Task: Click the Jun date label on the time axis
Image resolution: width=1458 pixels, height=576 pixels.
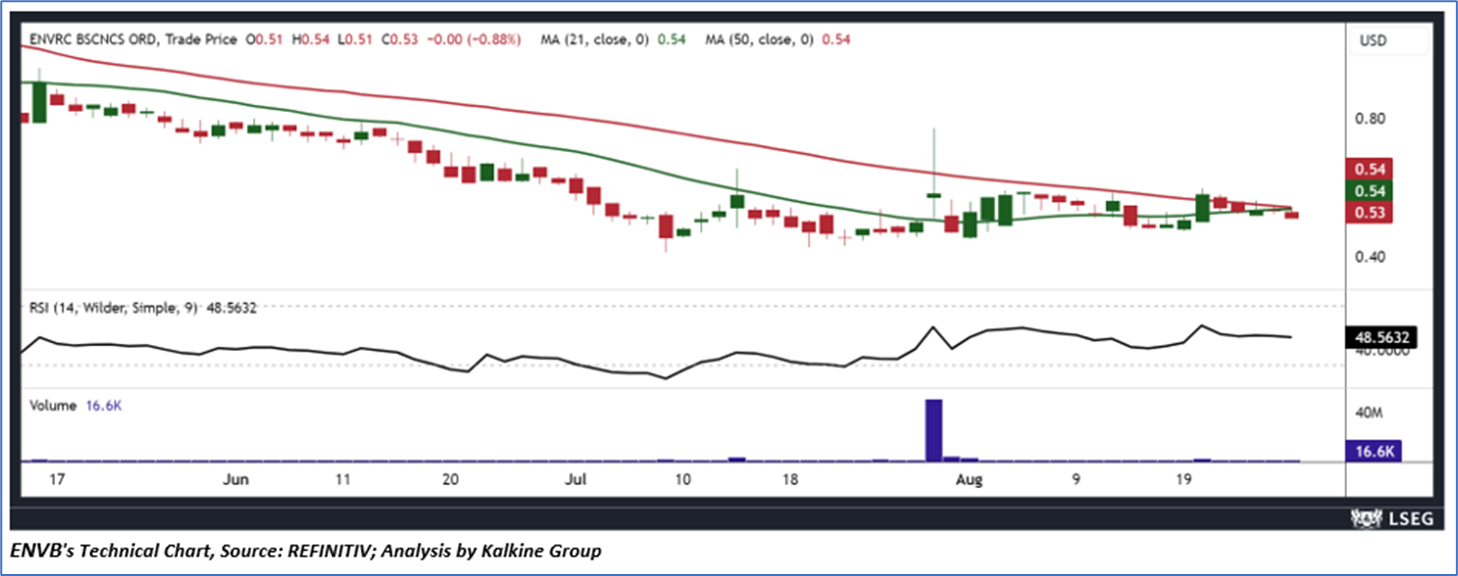Action: pos(235,480)
